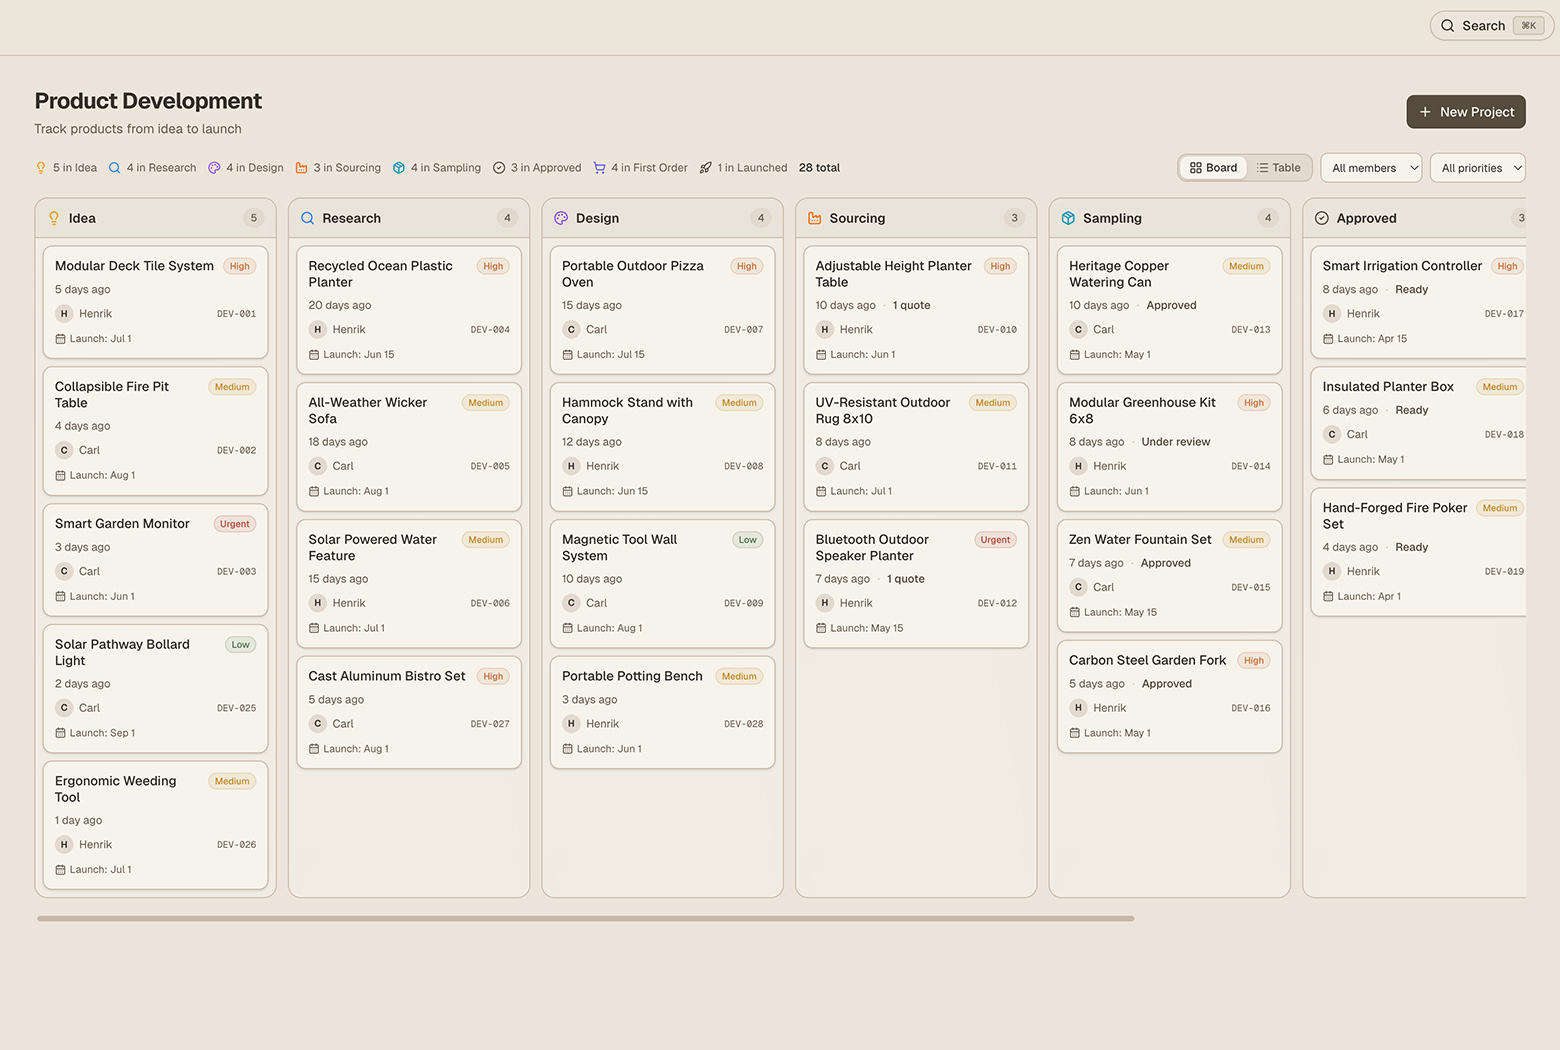Select the '4 in Design' status filter
The width and height of the screenshot is (1560, 1050).
click(254, 167)
